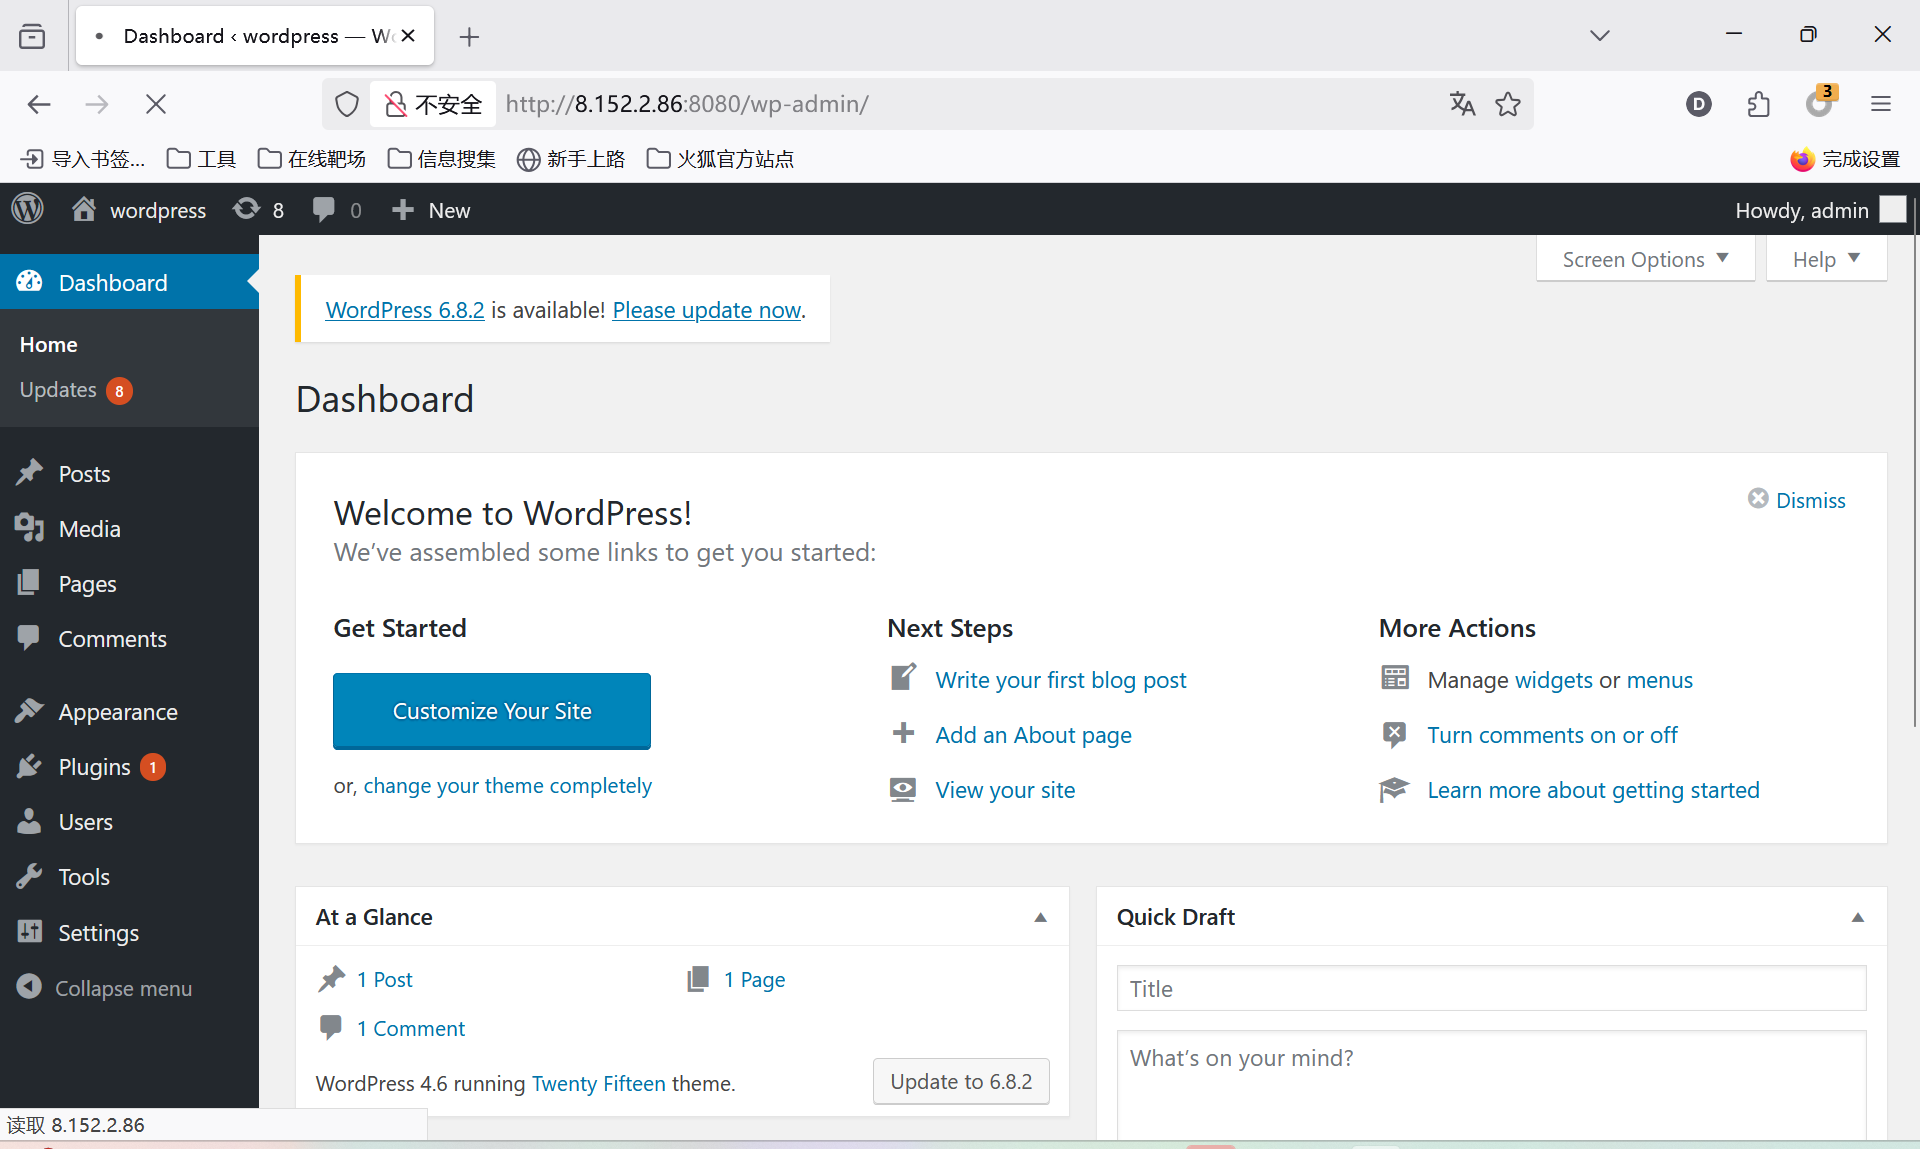This screenshot has width=1920, height=1149.
Task: Click the WordPress logo in admin bar
Action: click(x=28, y=209)
